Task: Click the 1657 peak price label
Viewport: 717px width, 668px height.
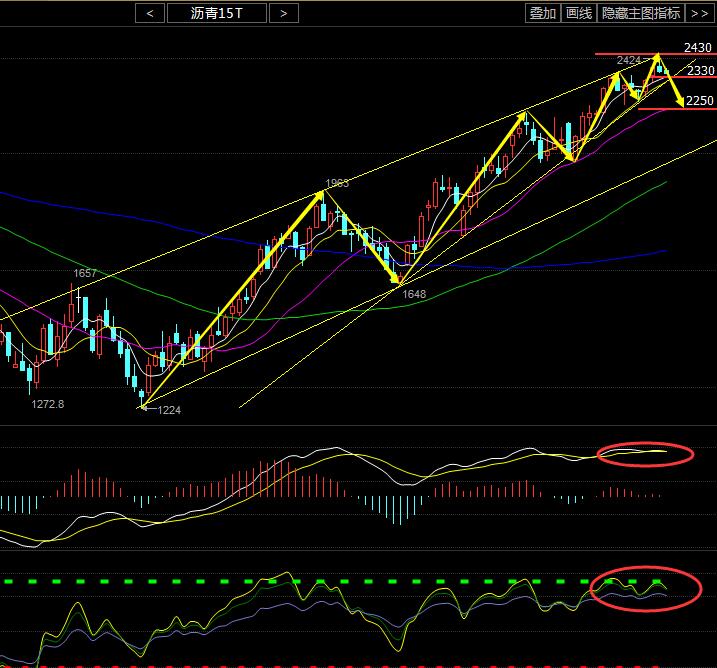Action: tap(85, 273)
